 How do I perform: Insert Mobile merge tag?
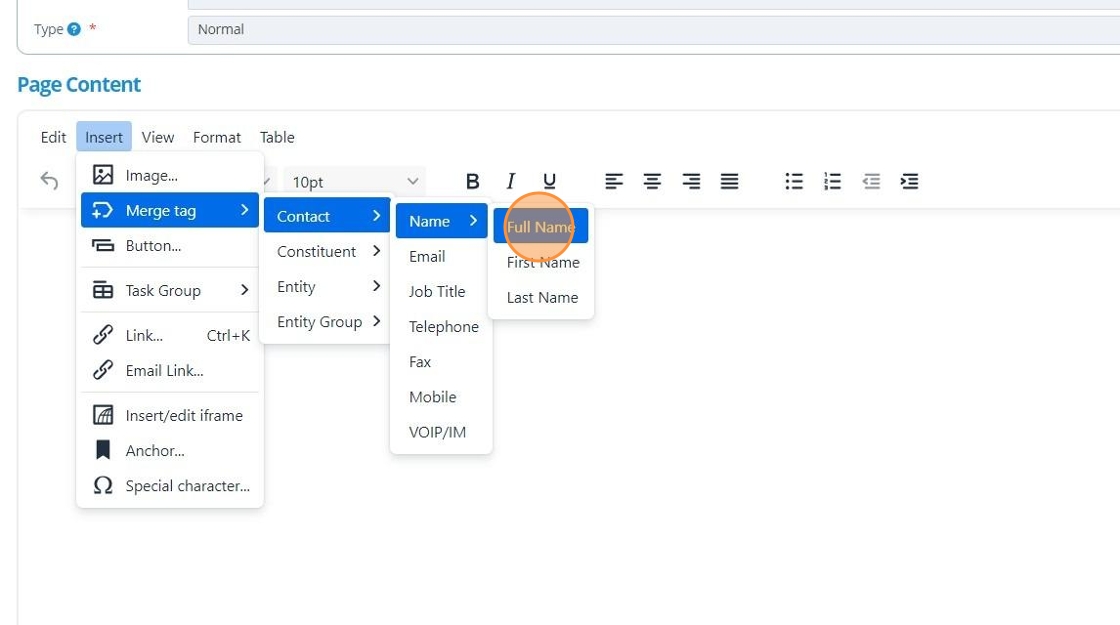pos(441,396)
